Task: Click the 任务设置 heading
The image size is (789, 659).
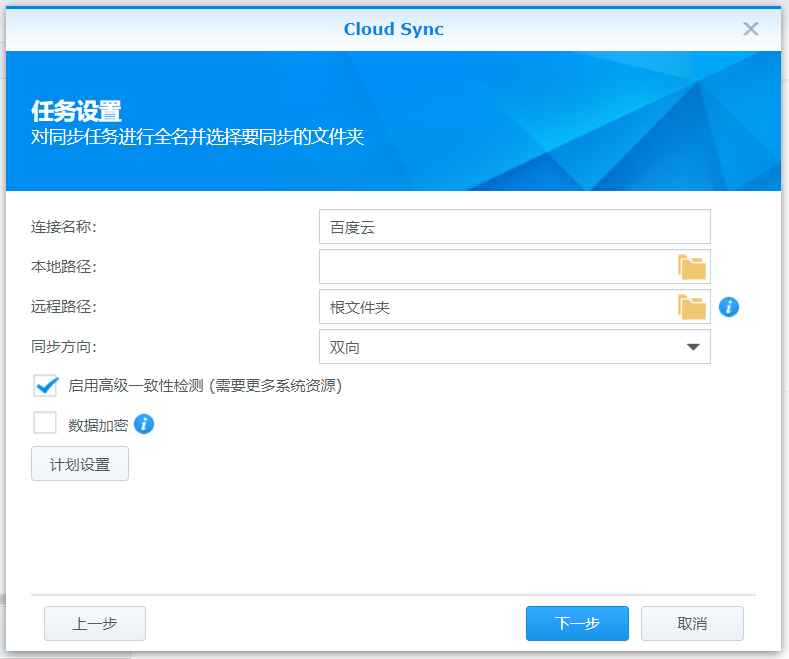Action: [76, 111]
